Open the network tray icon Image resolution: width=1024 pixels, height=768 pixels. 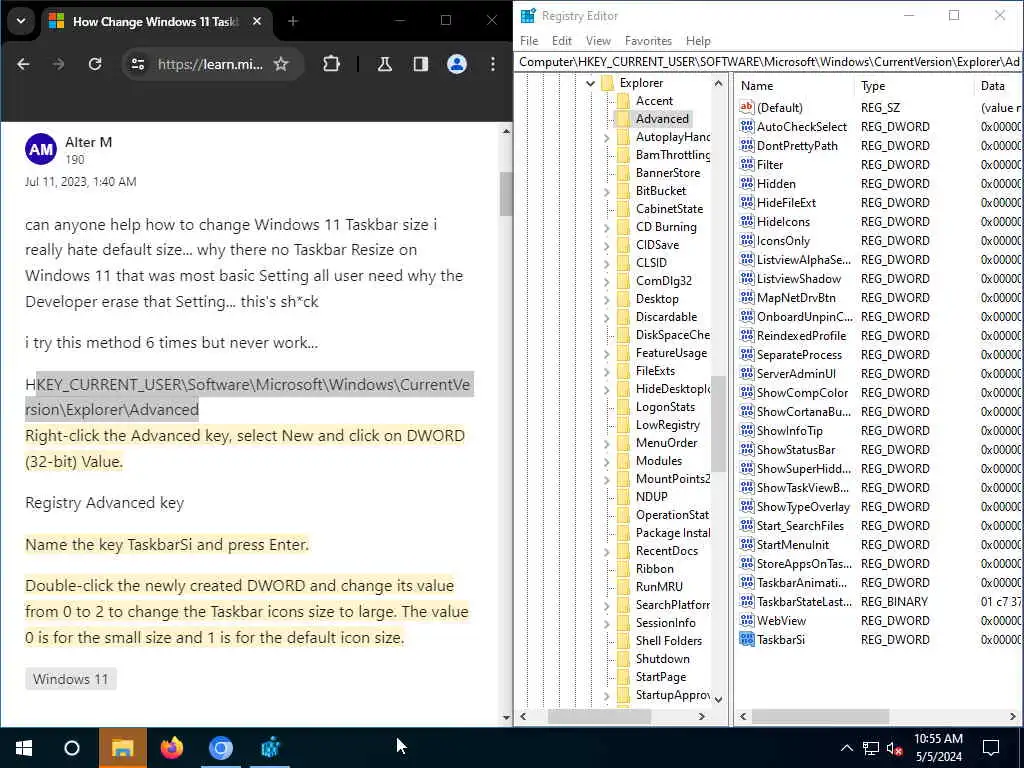(x=871, y=748)
